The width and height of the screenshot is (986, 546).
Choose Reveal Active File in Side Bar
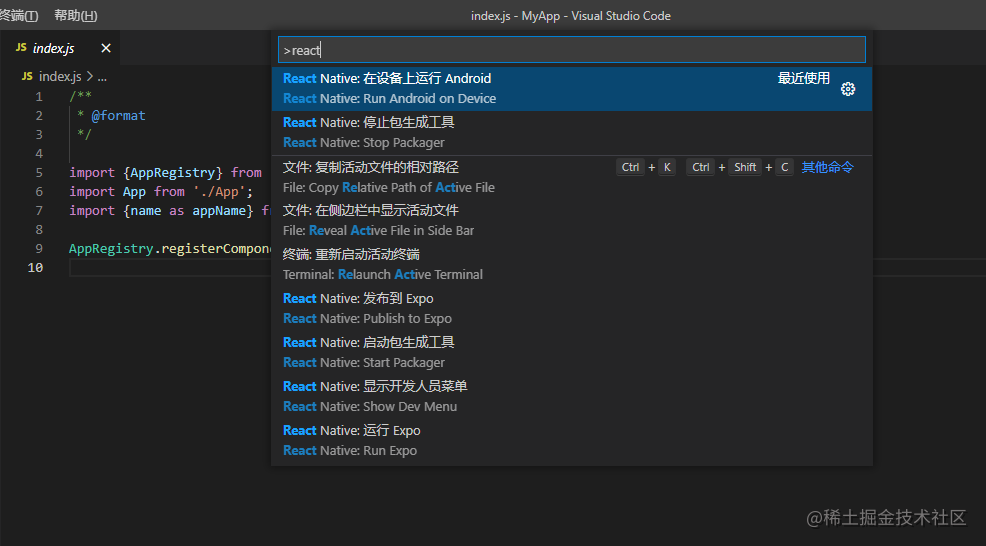click(572, 221)
